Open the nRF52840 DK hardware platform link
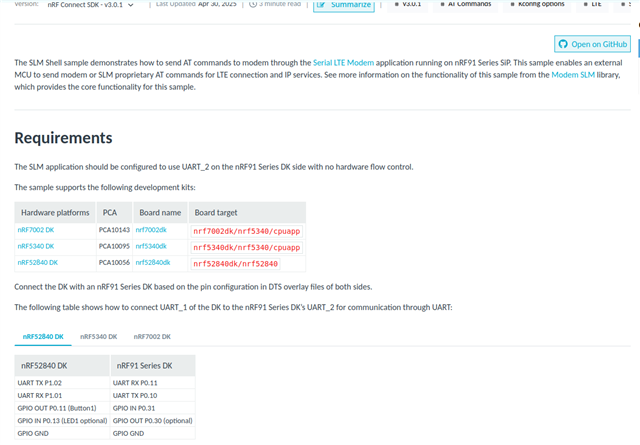 pos(38,263)
